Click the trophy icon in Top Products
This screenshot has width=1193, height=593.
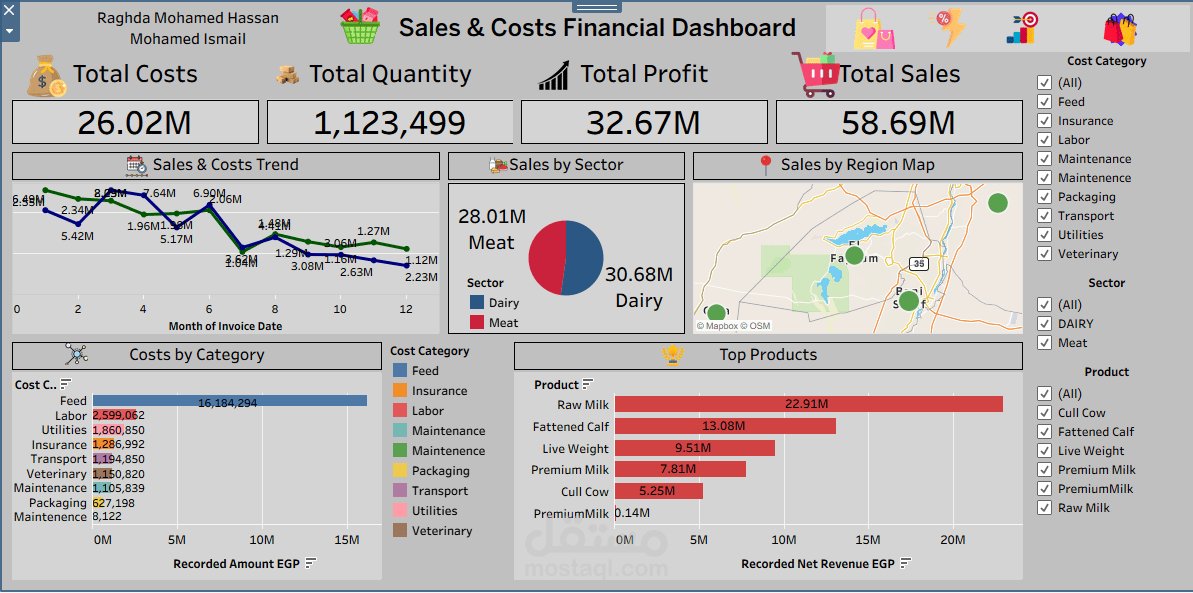[671, 355]
